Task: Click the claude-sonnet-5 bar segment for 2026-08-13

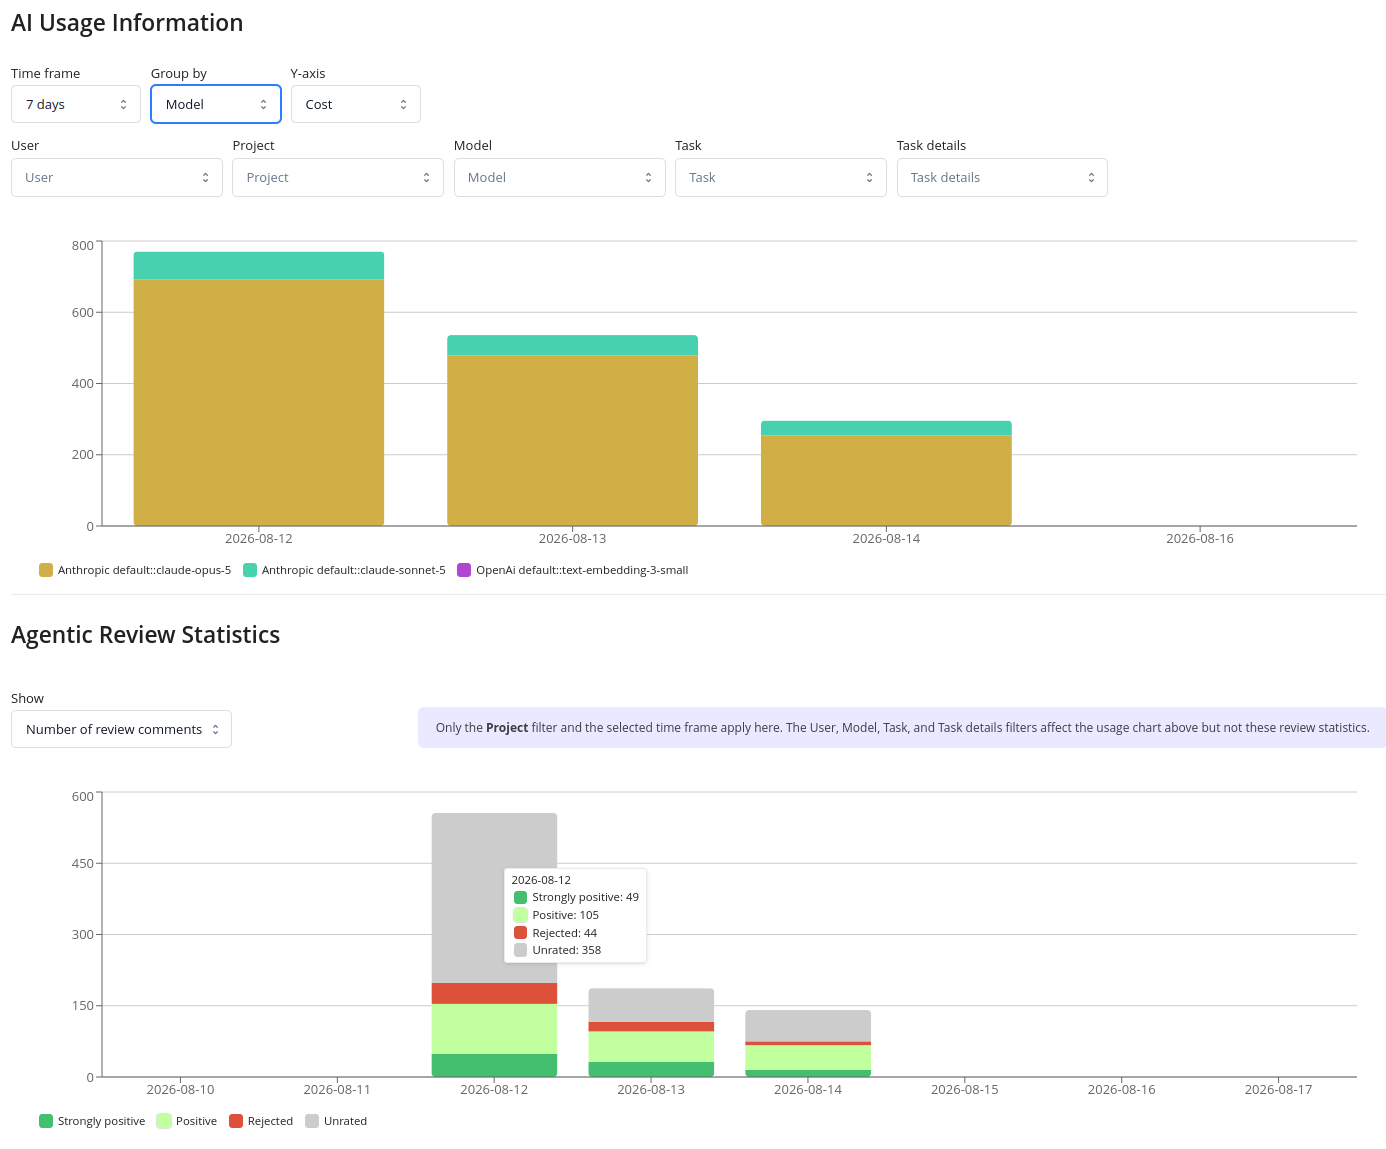Action: pos(572,345)
